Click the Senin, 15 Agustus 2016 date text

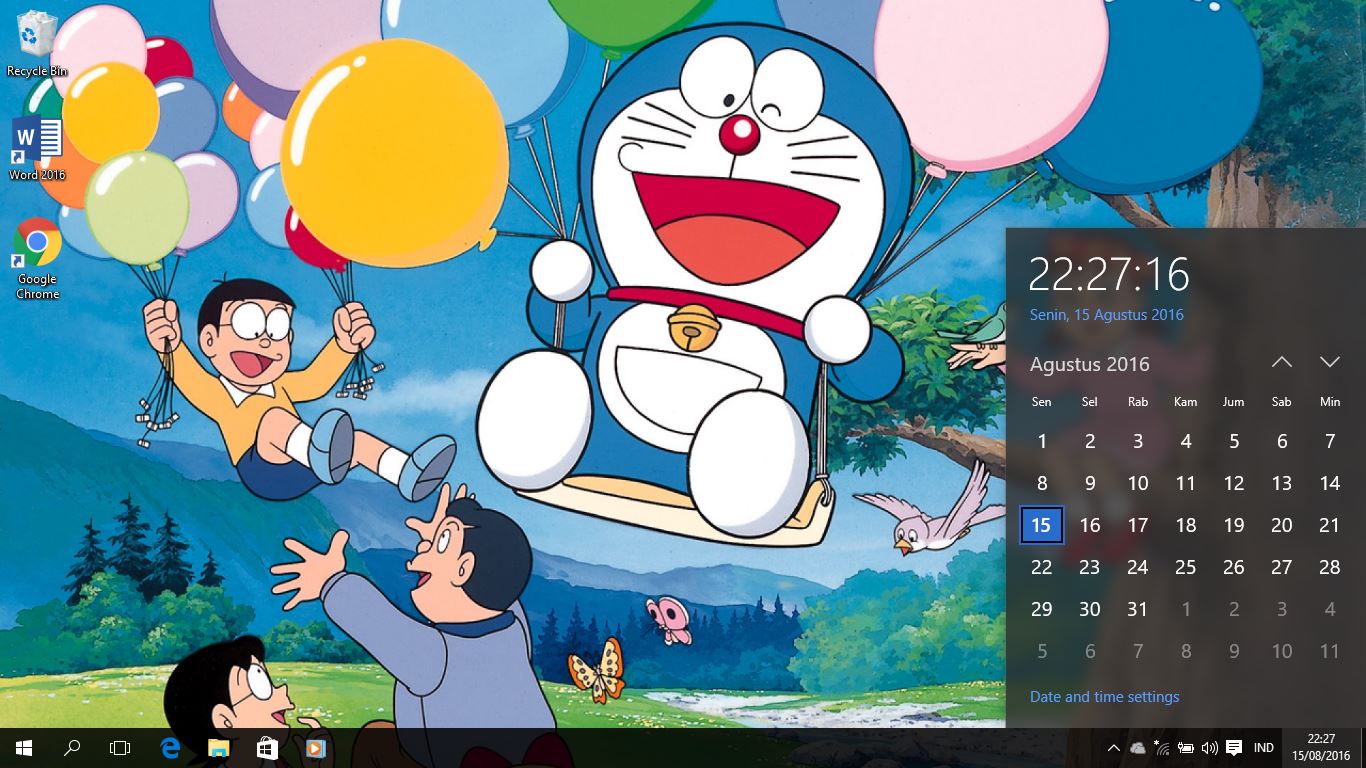1107,314
